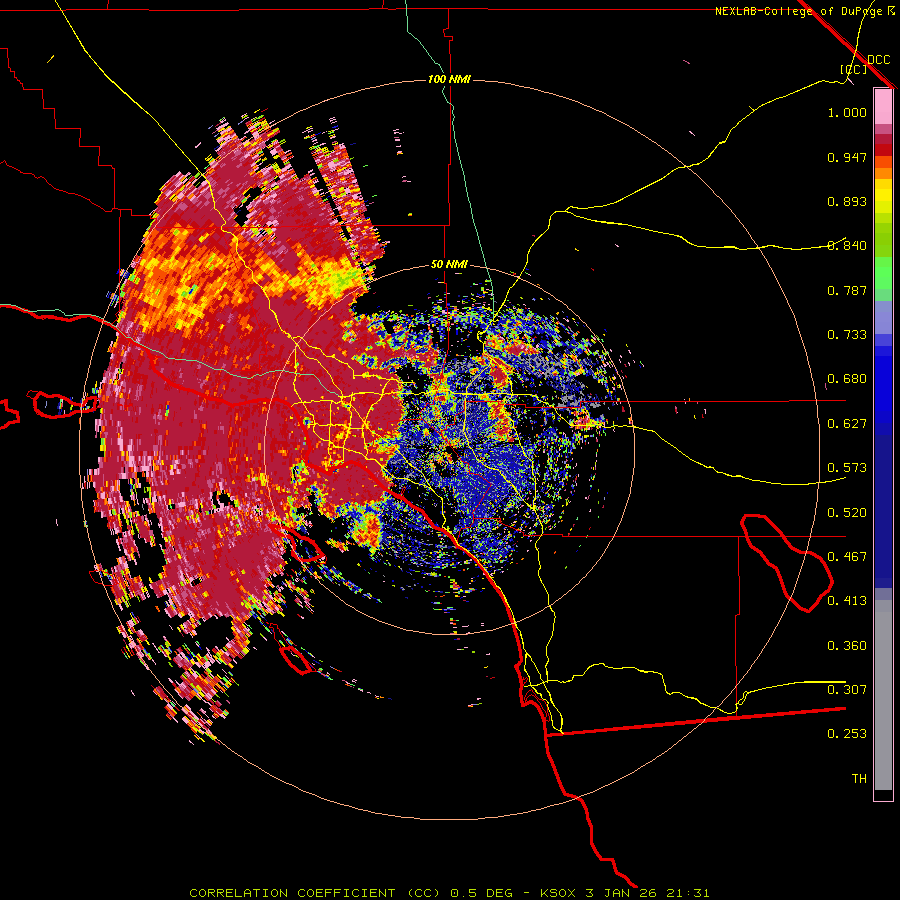This screenshot has width=900, height=900.
Task: Pick the large gray color bar segment
Action: point(883,695)
